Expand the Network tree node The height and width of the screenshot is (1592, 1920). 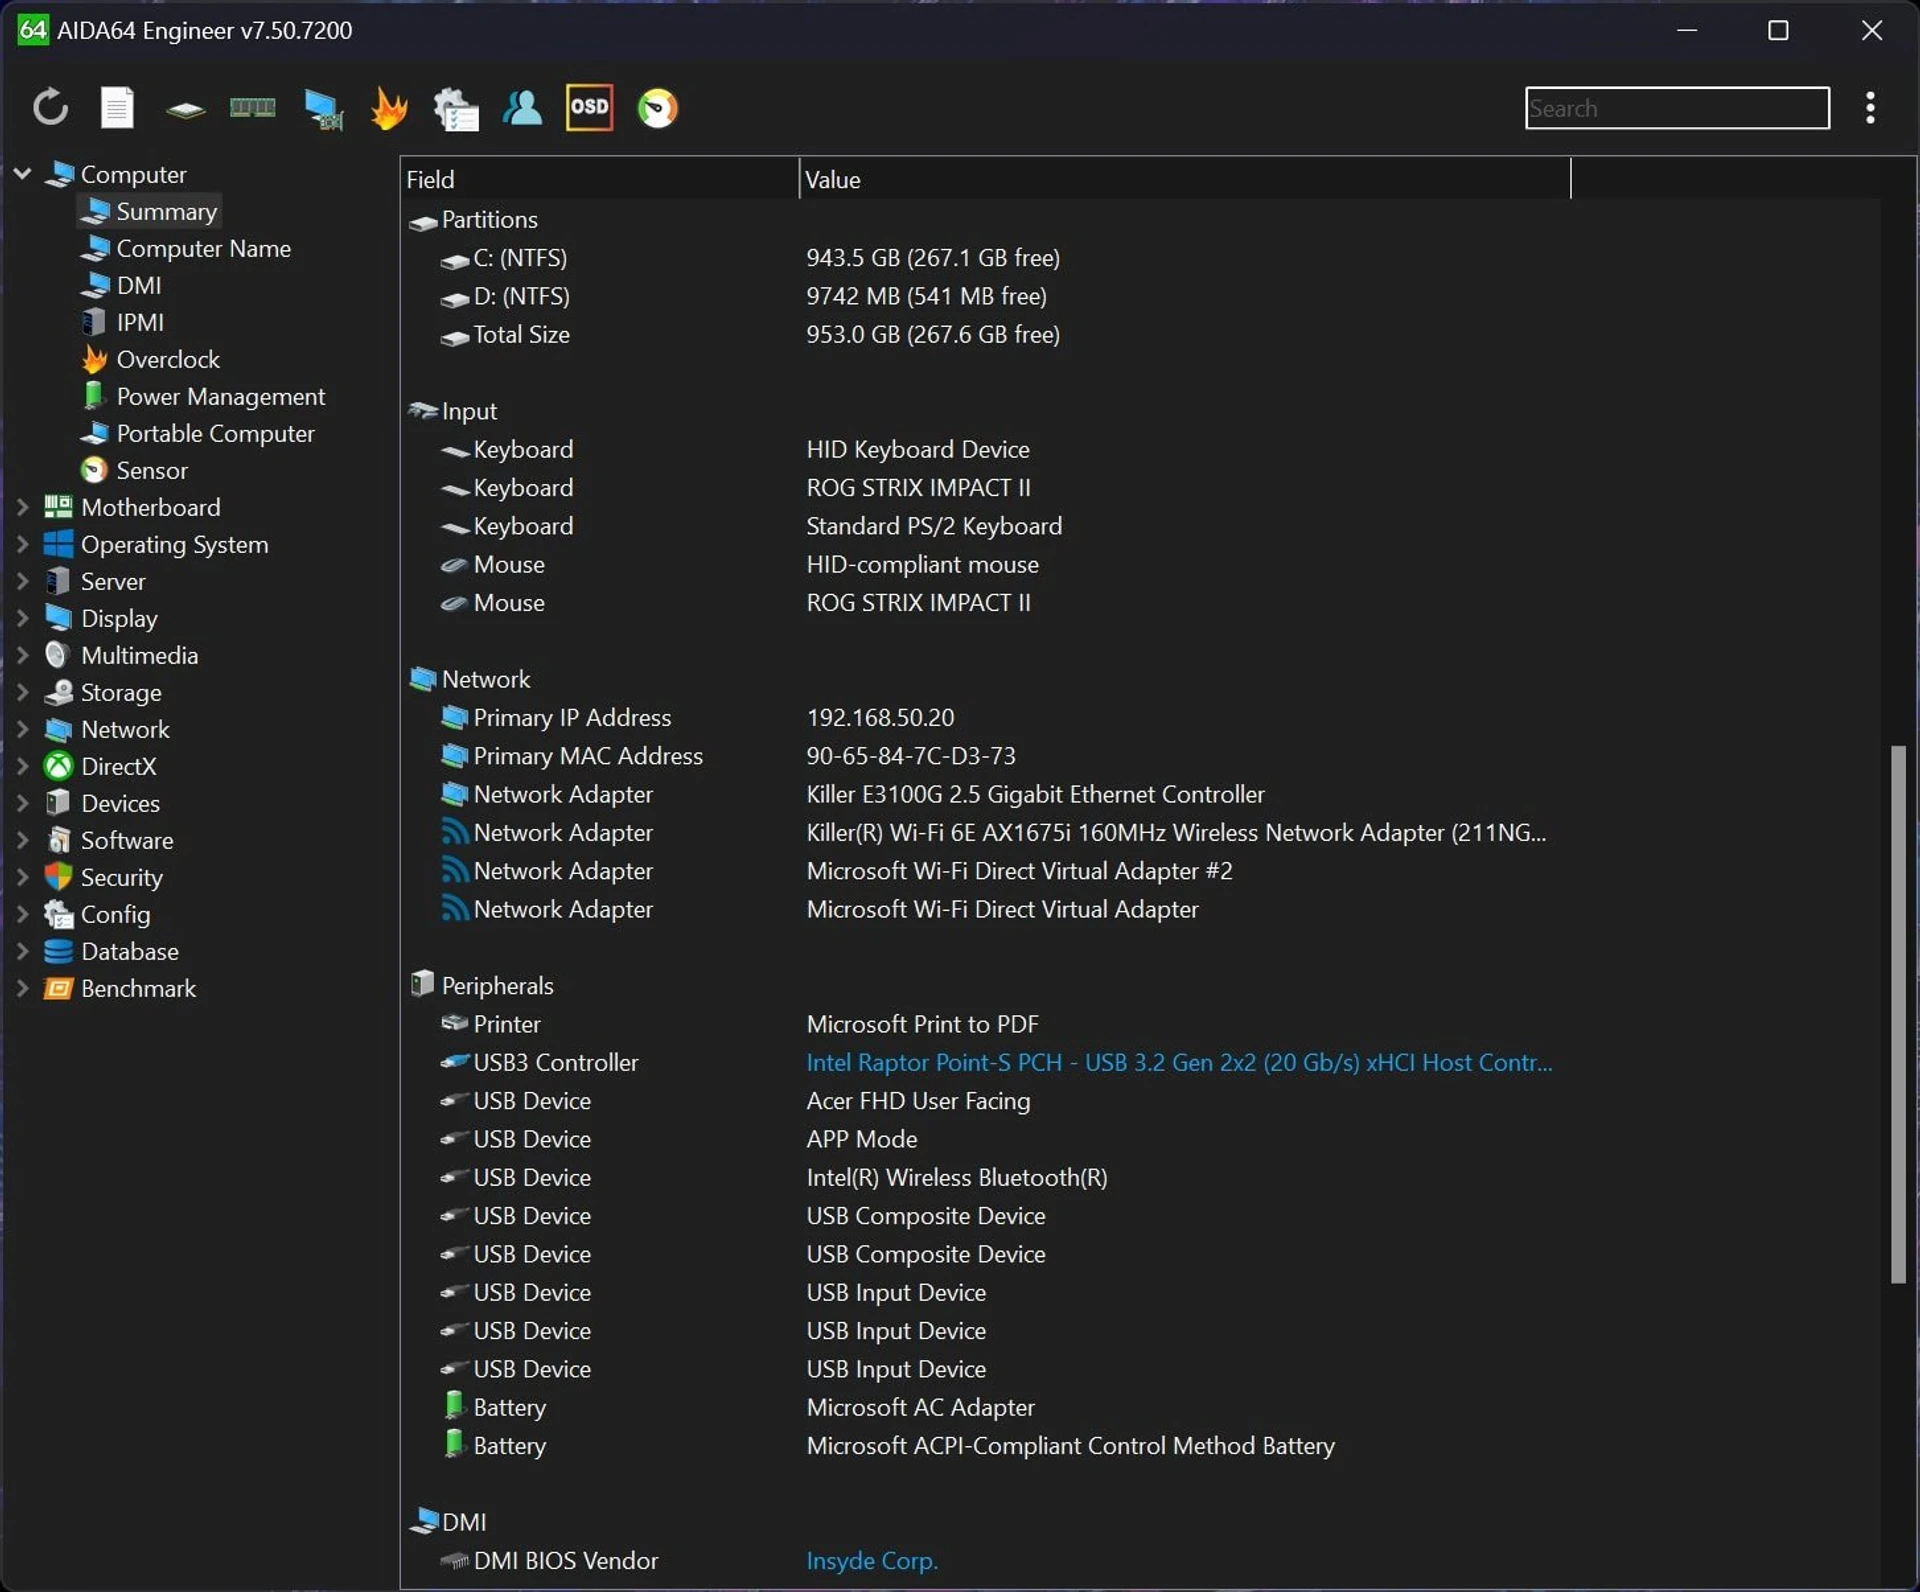pyautogui.click(x=22, y=729)
